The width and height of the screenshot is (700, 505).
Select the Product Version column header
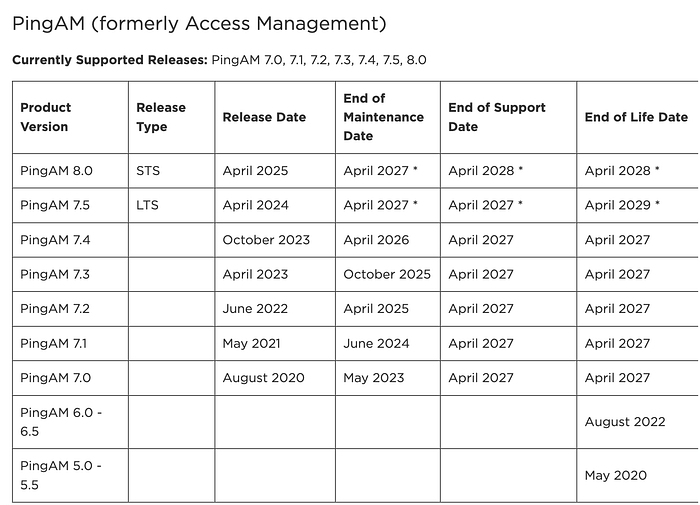[x=46, y=117]
